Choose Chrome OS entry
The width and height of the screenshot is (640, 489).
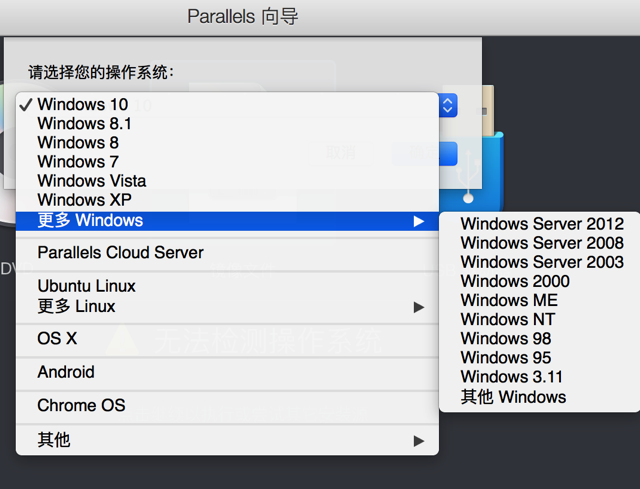click(x=81, y=406)
